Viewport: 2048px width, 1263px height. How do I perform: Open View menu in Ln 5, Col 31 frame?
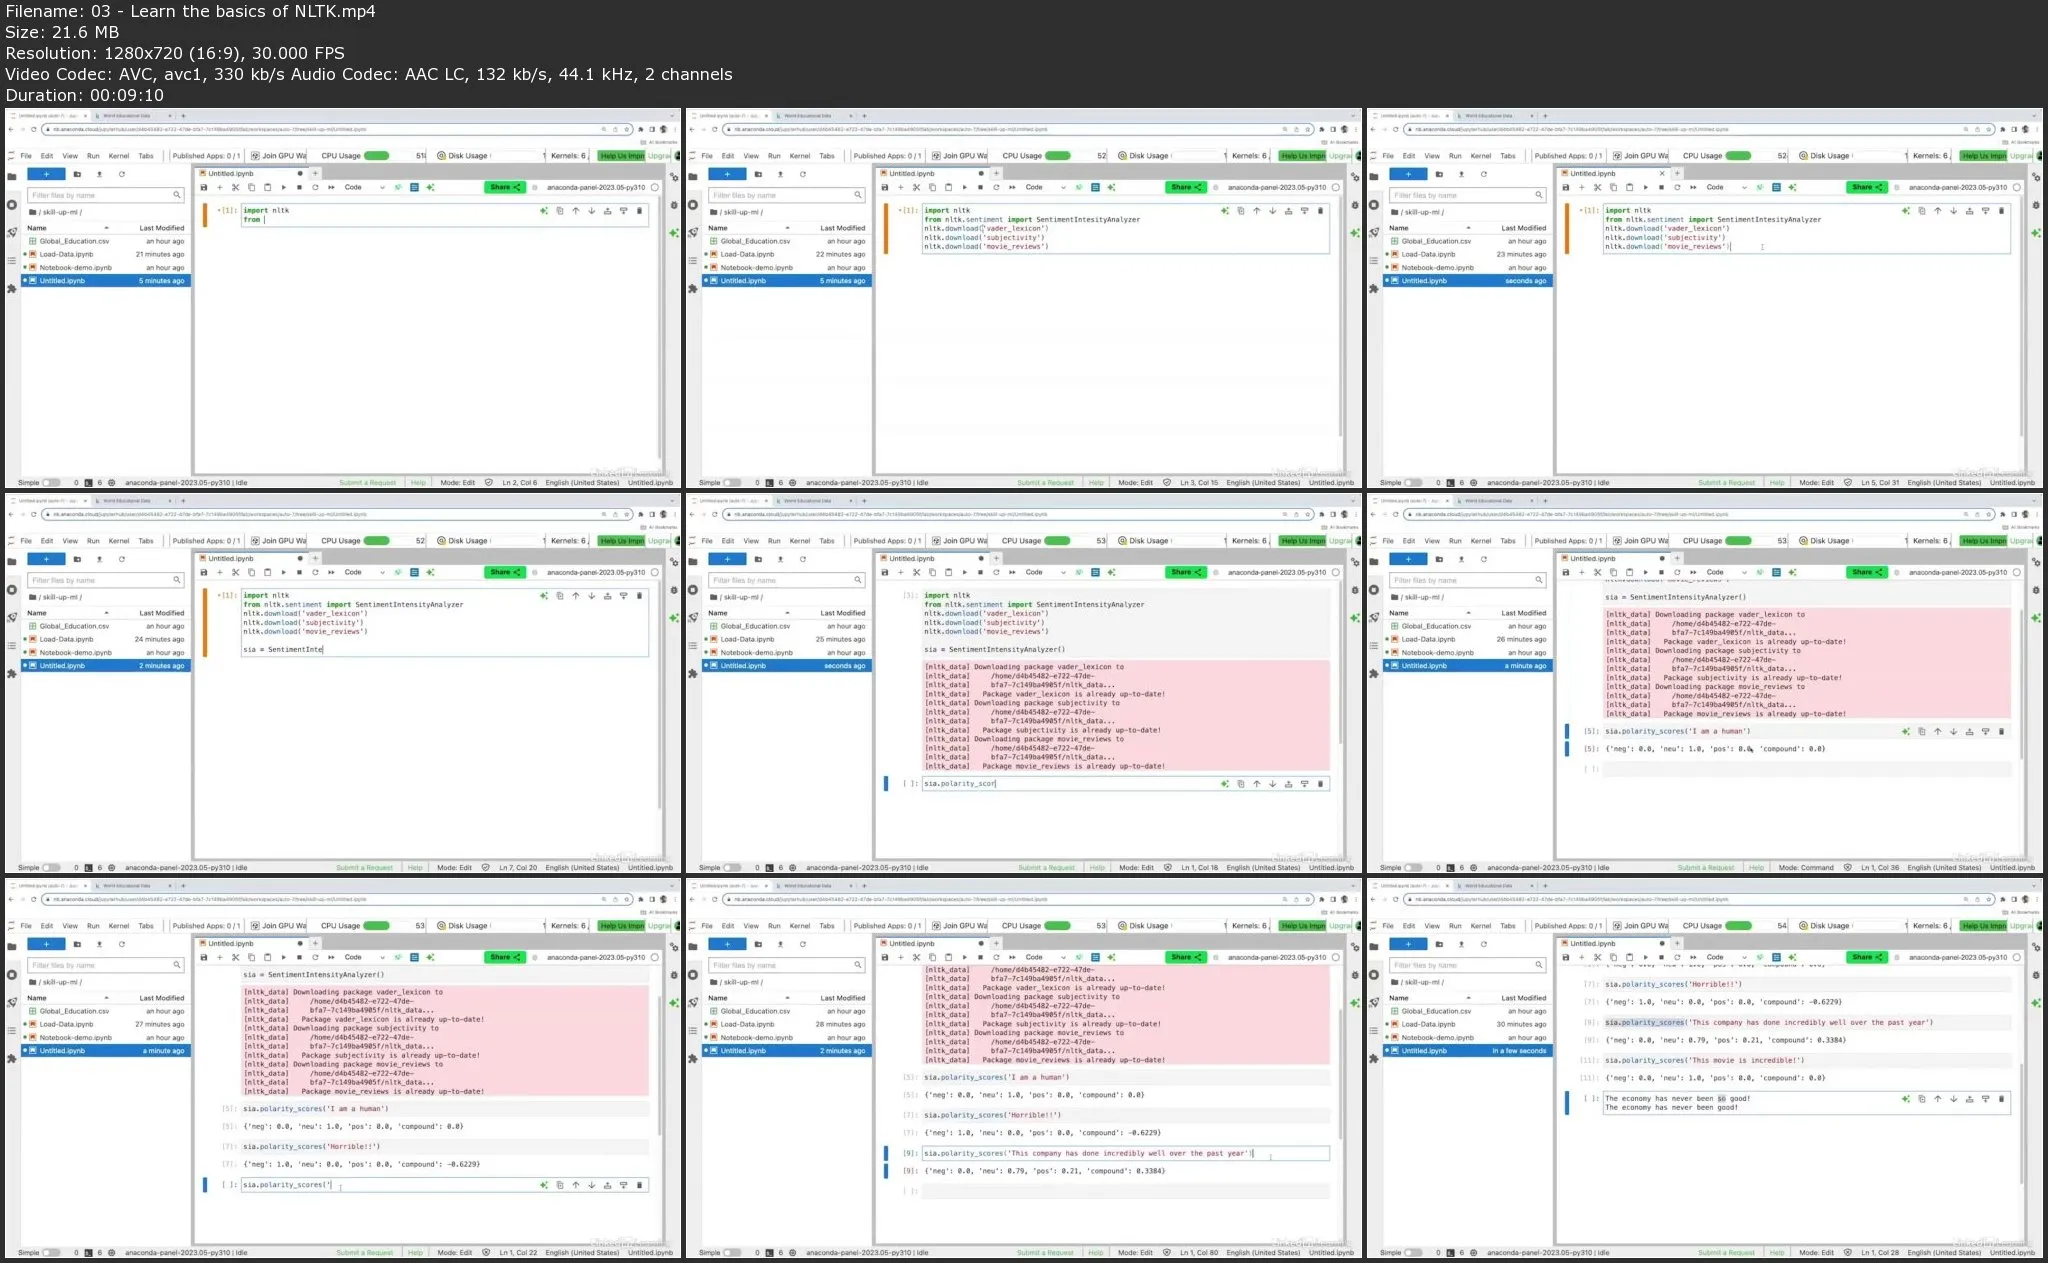(x=1432, y=156)
